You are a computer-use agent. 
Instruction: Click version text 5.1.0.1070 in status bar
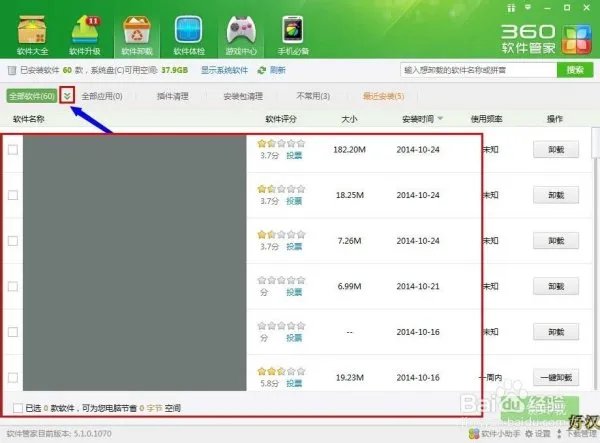coord(93,434)
